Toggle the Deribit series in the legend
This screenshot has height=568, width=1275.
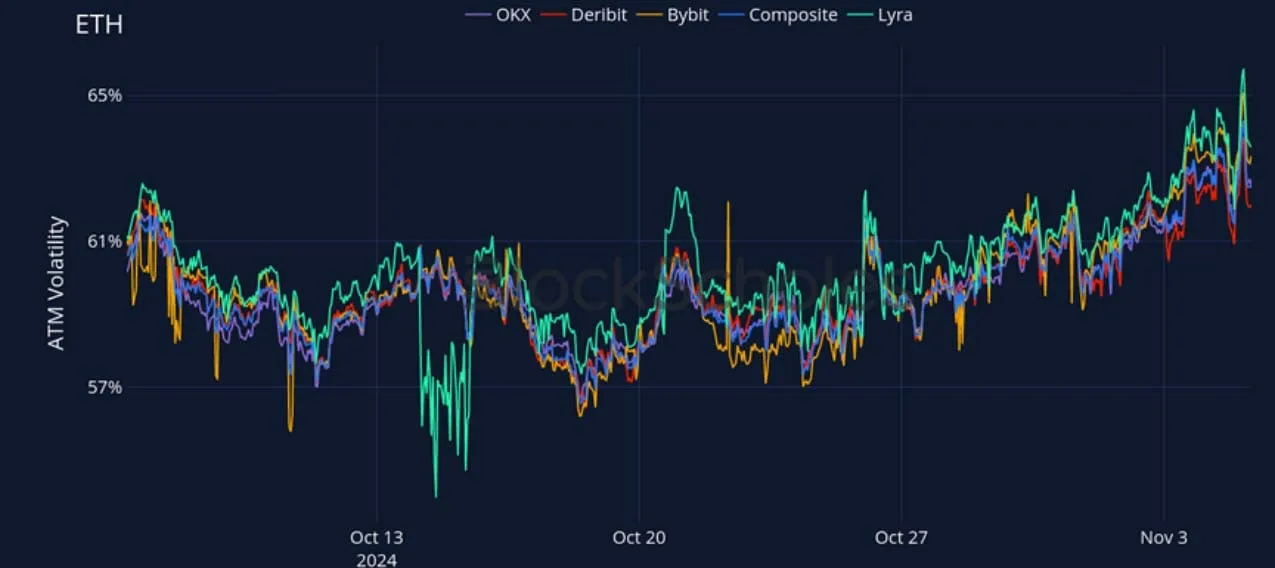[585, 15]
